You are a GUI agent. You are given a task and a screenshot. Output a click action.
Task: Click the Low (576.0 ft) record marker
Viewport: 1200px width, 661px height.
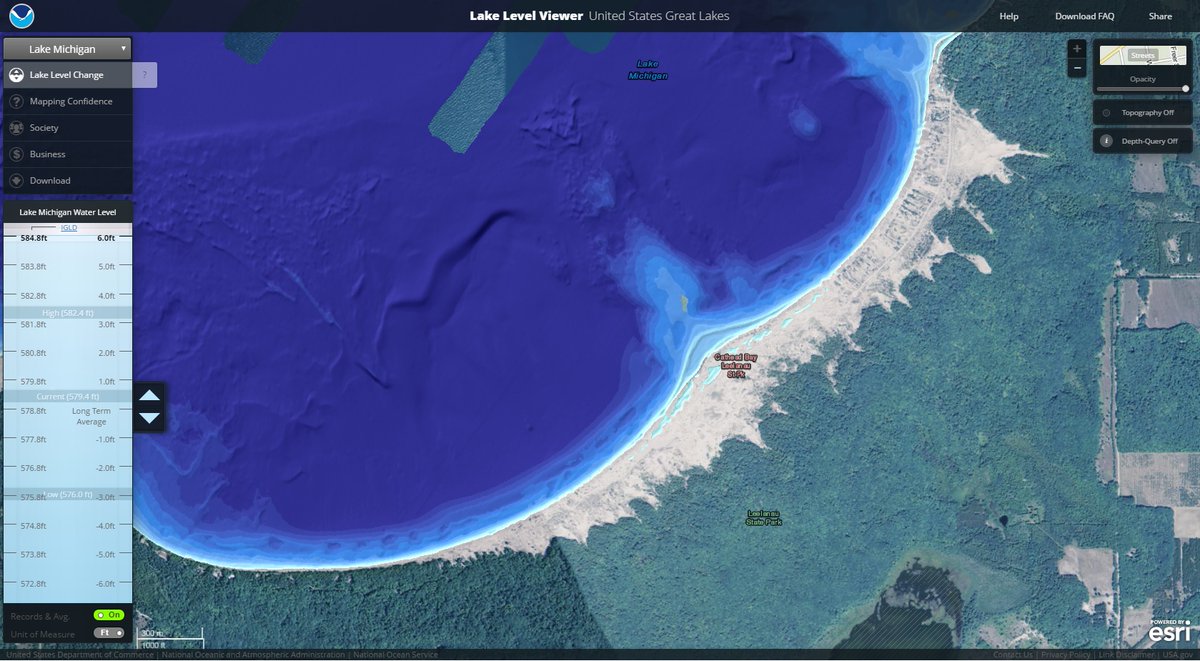point(67,495)
